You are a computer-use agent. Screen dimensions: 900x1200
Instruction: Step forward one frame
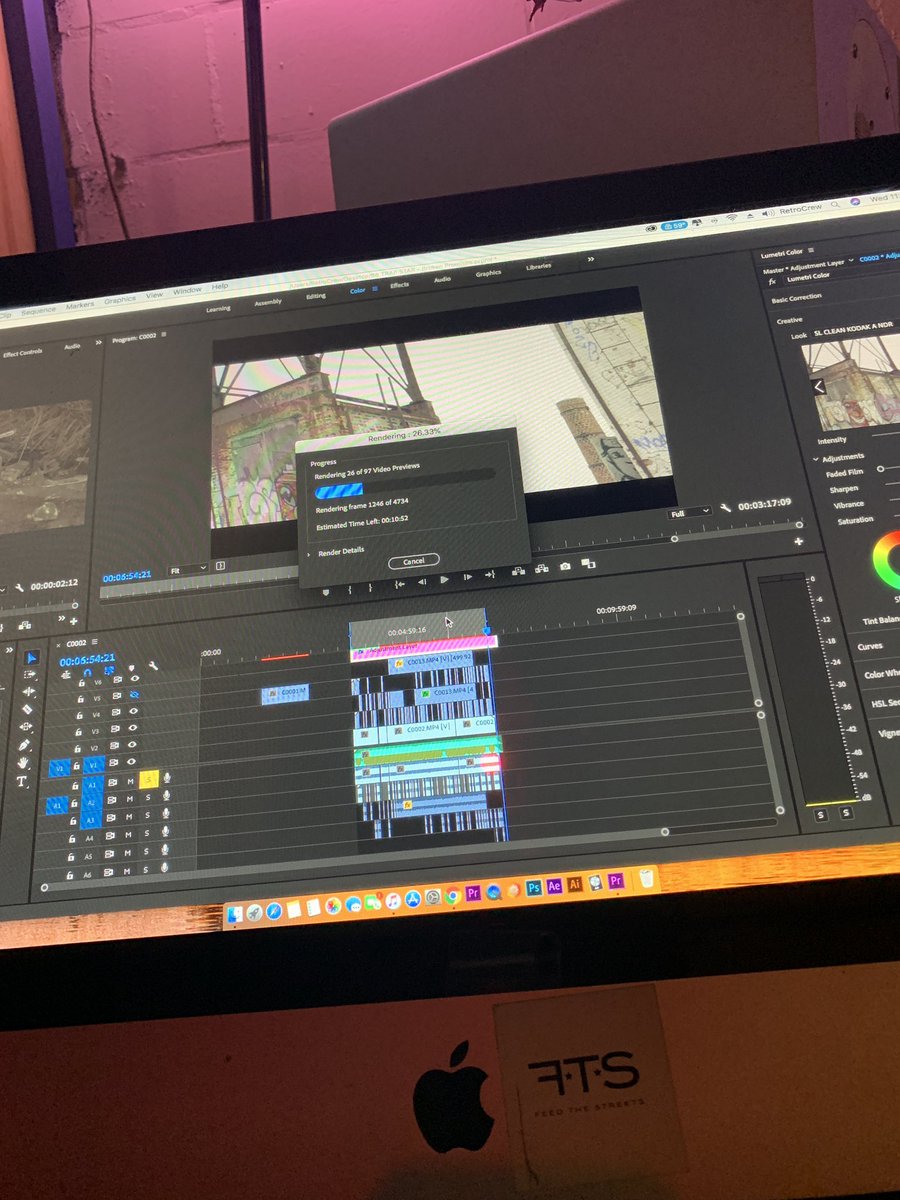(467, 577)
